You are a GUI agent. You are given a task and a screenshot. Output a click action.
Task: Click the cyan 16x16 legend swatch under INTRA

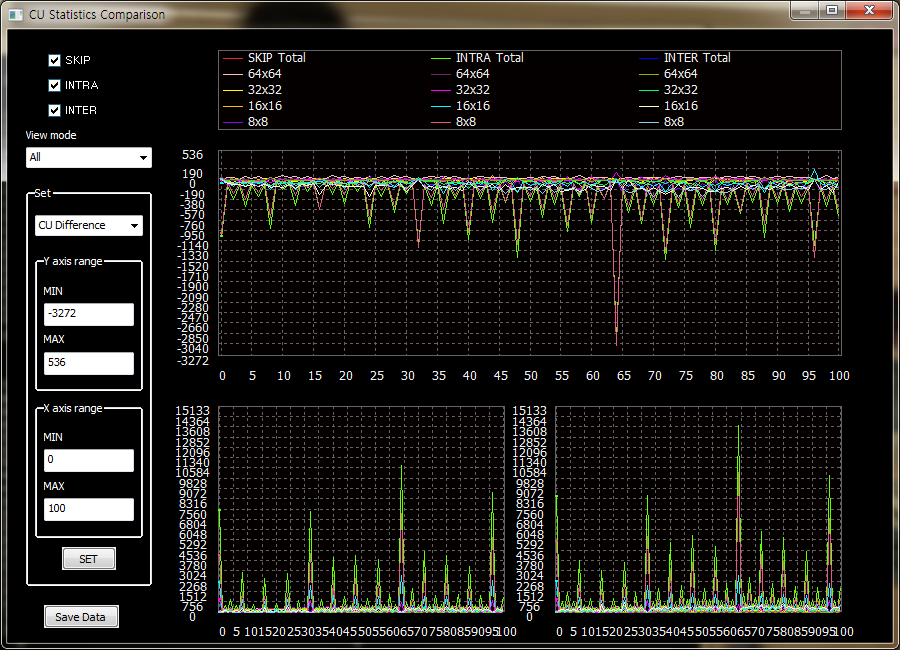pos(441,106)
